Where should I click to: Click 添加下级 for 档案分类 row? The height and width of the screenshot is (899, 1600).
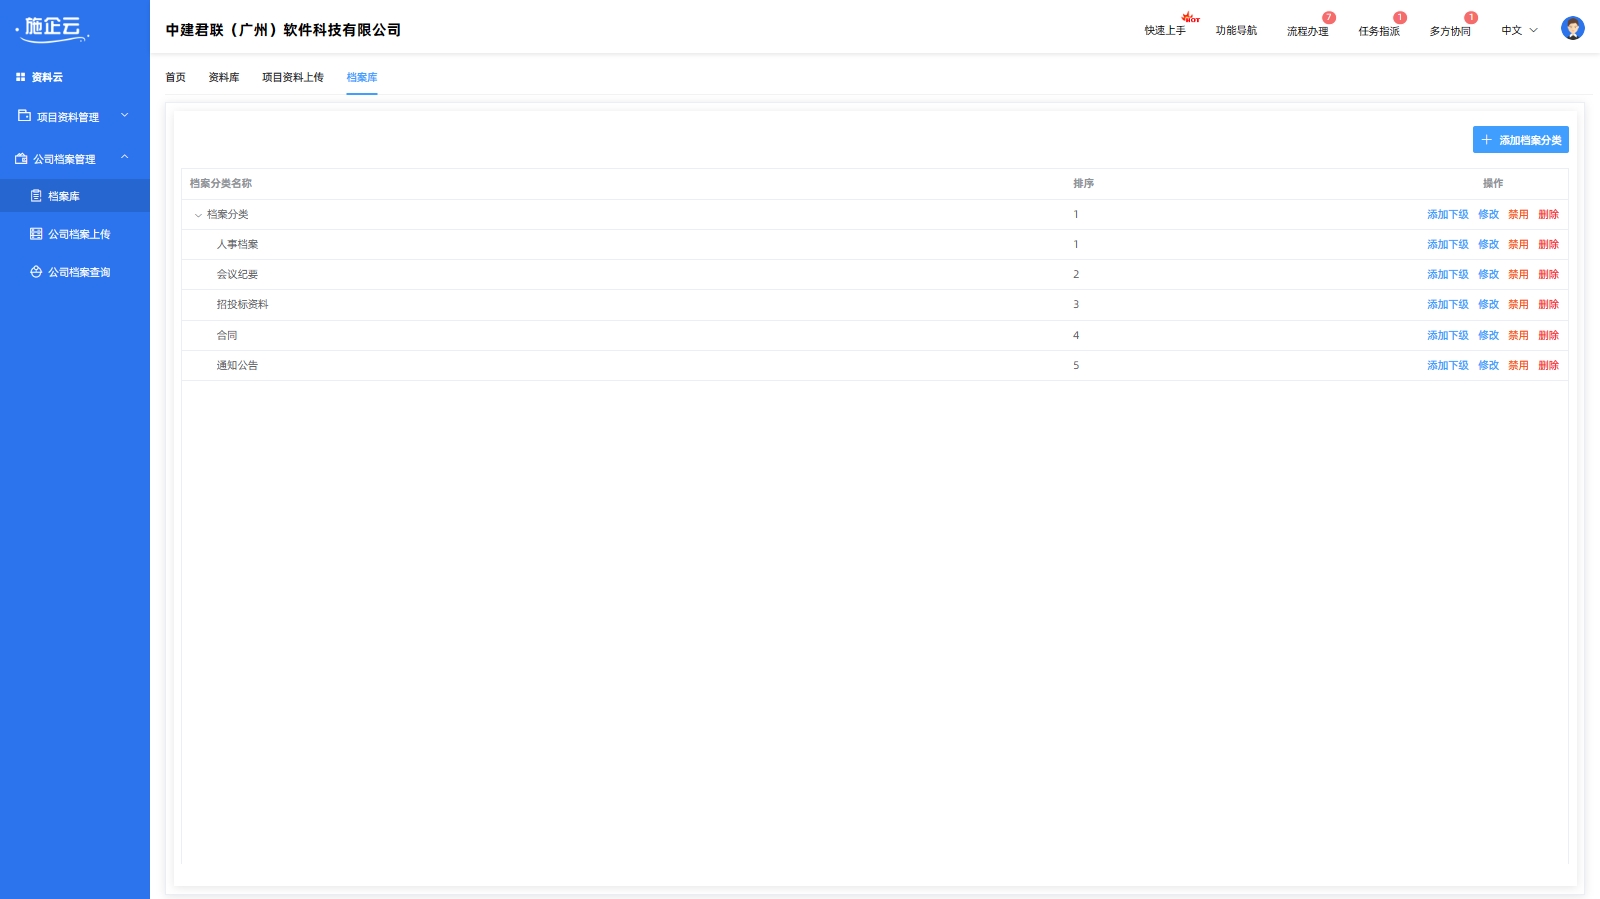click(1448, 214)
